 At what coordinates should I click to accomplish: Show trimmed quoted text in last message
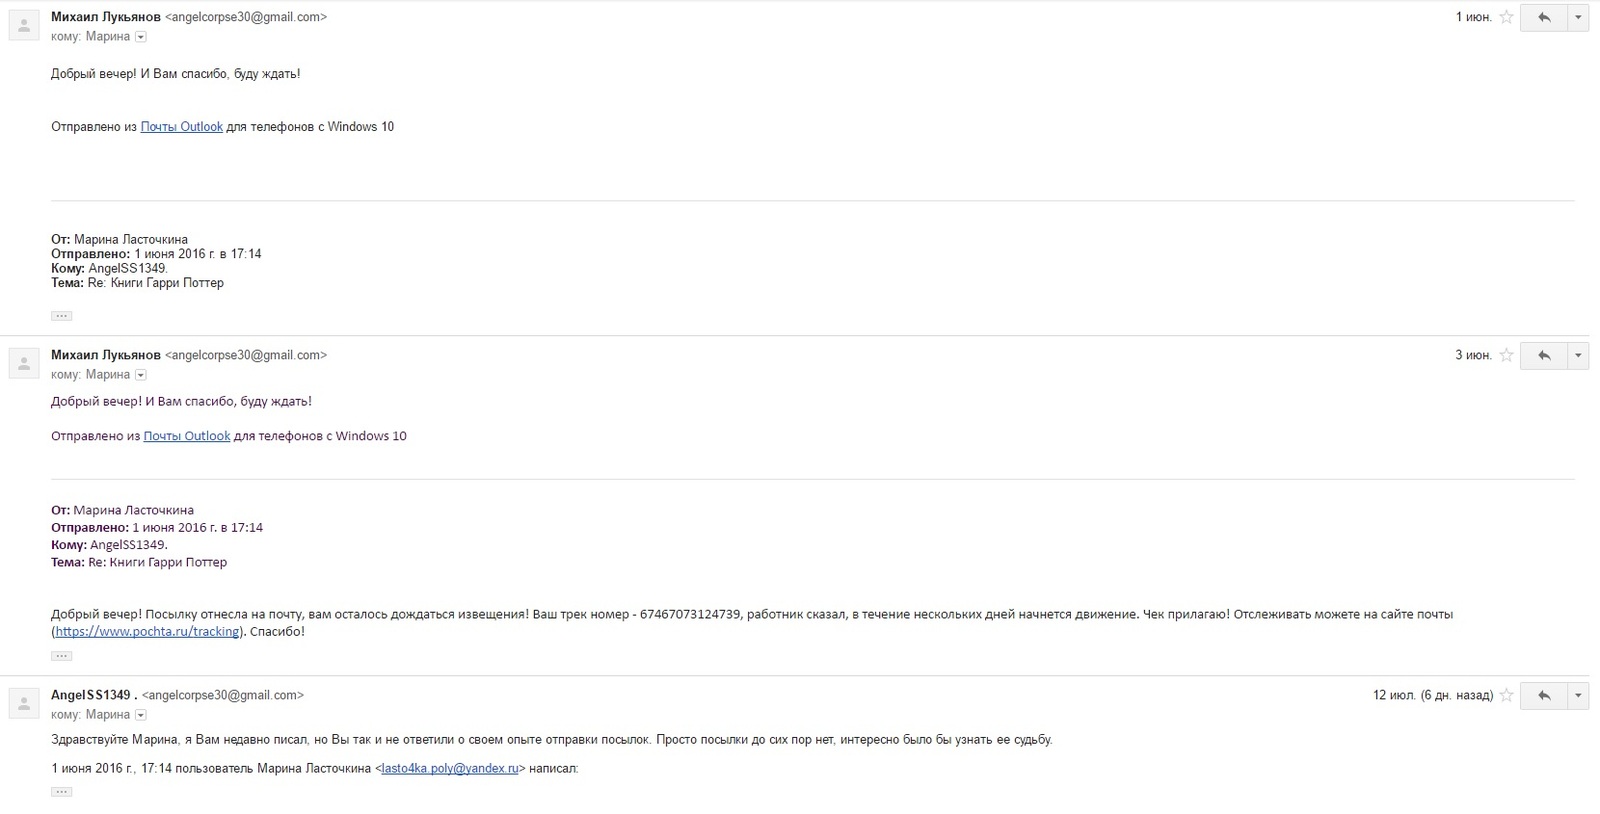point(61,792)
